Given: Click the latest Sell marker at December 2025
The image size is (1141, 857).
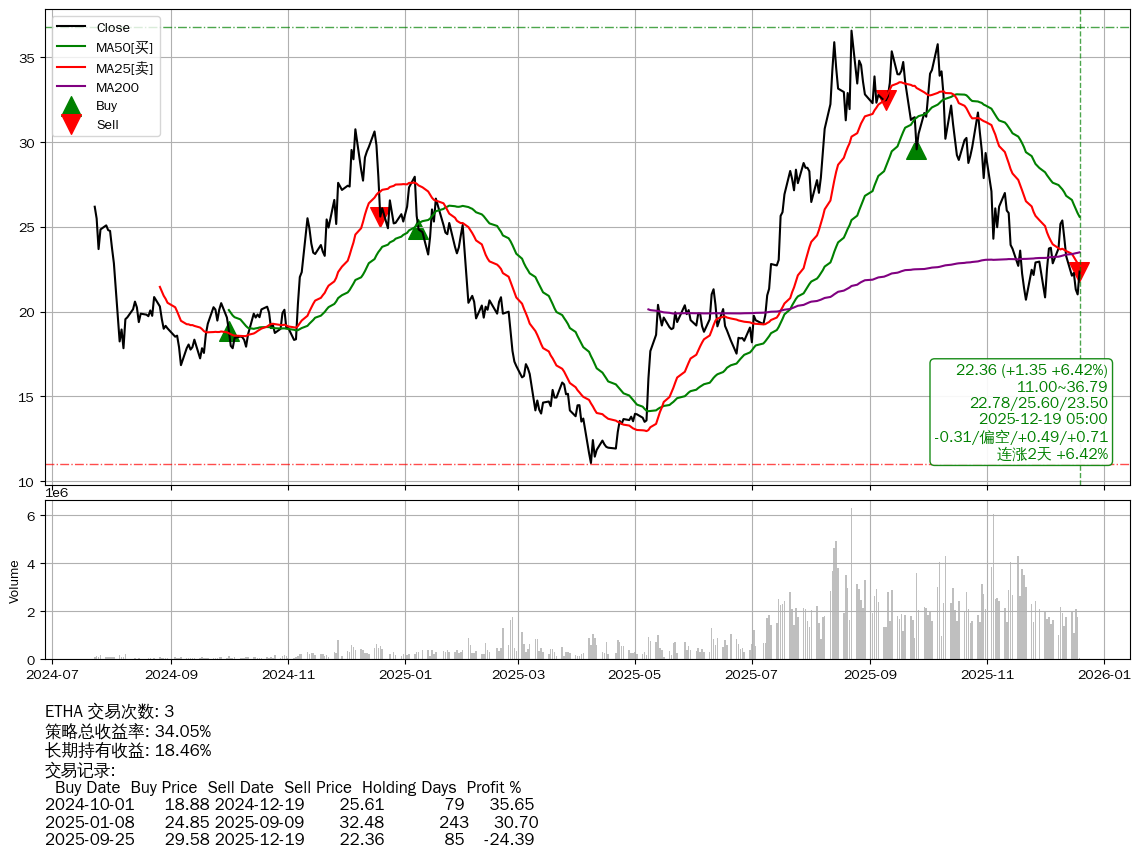Looking at the screenshot, I should tap(1079, 271).
